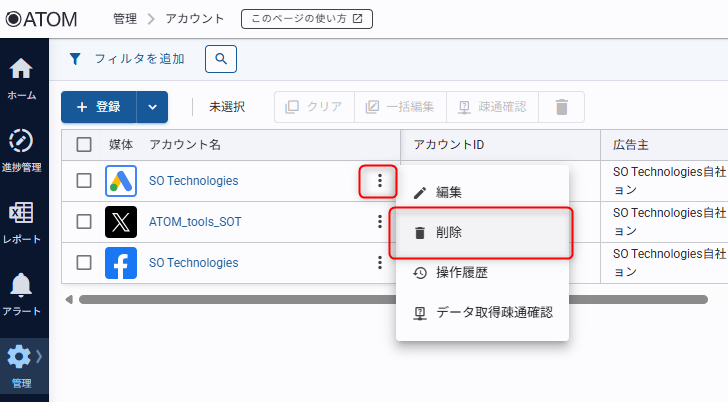Screen dimensions: 728x402
Task: Click the Google Ads media icon
Action: 121,181
